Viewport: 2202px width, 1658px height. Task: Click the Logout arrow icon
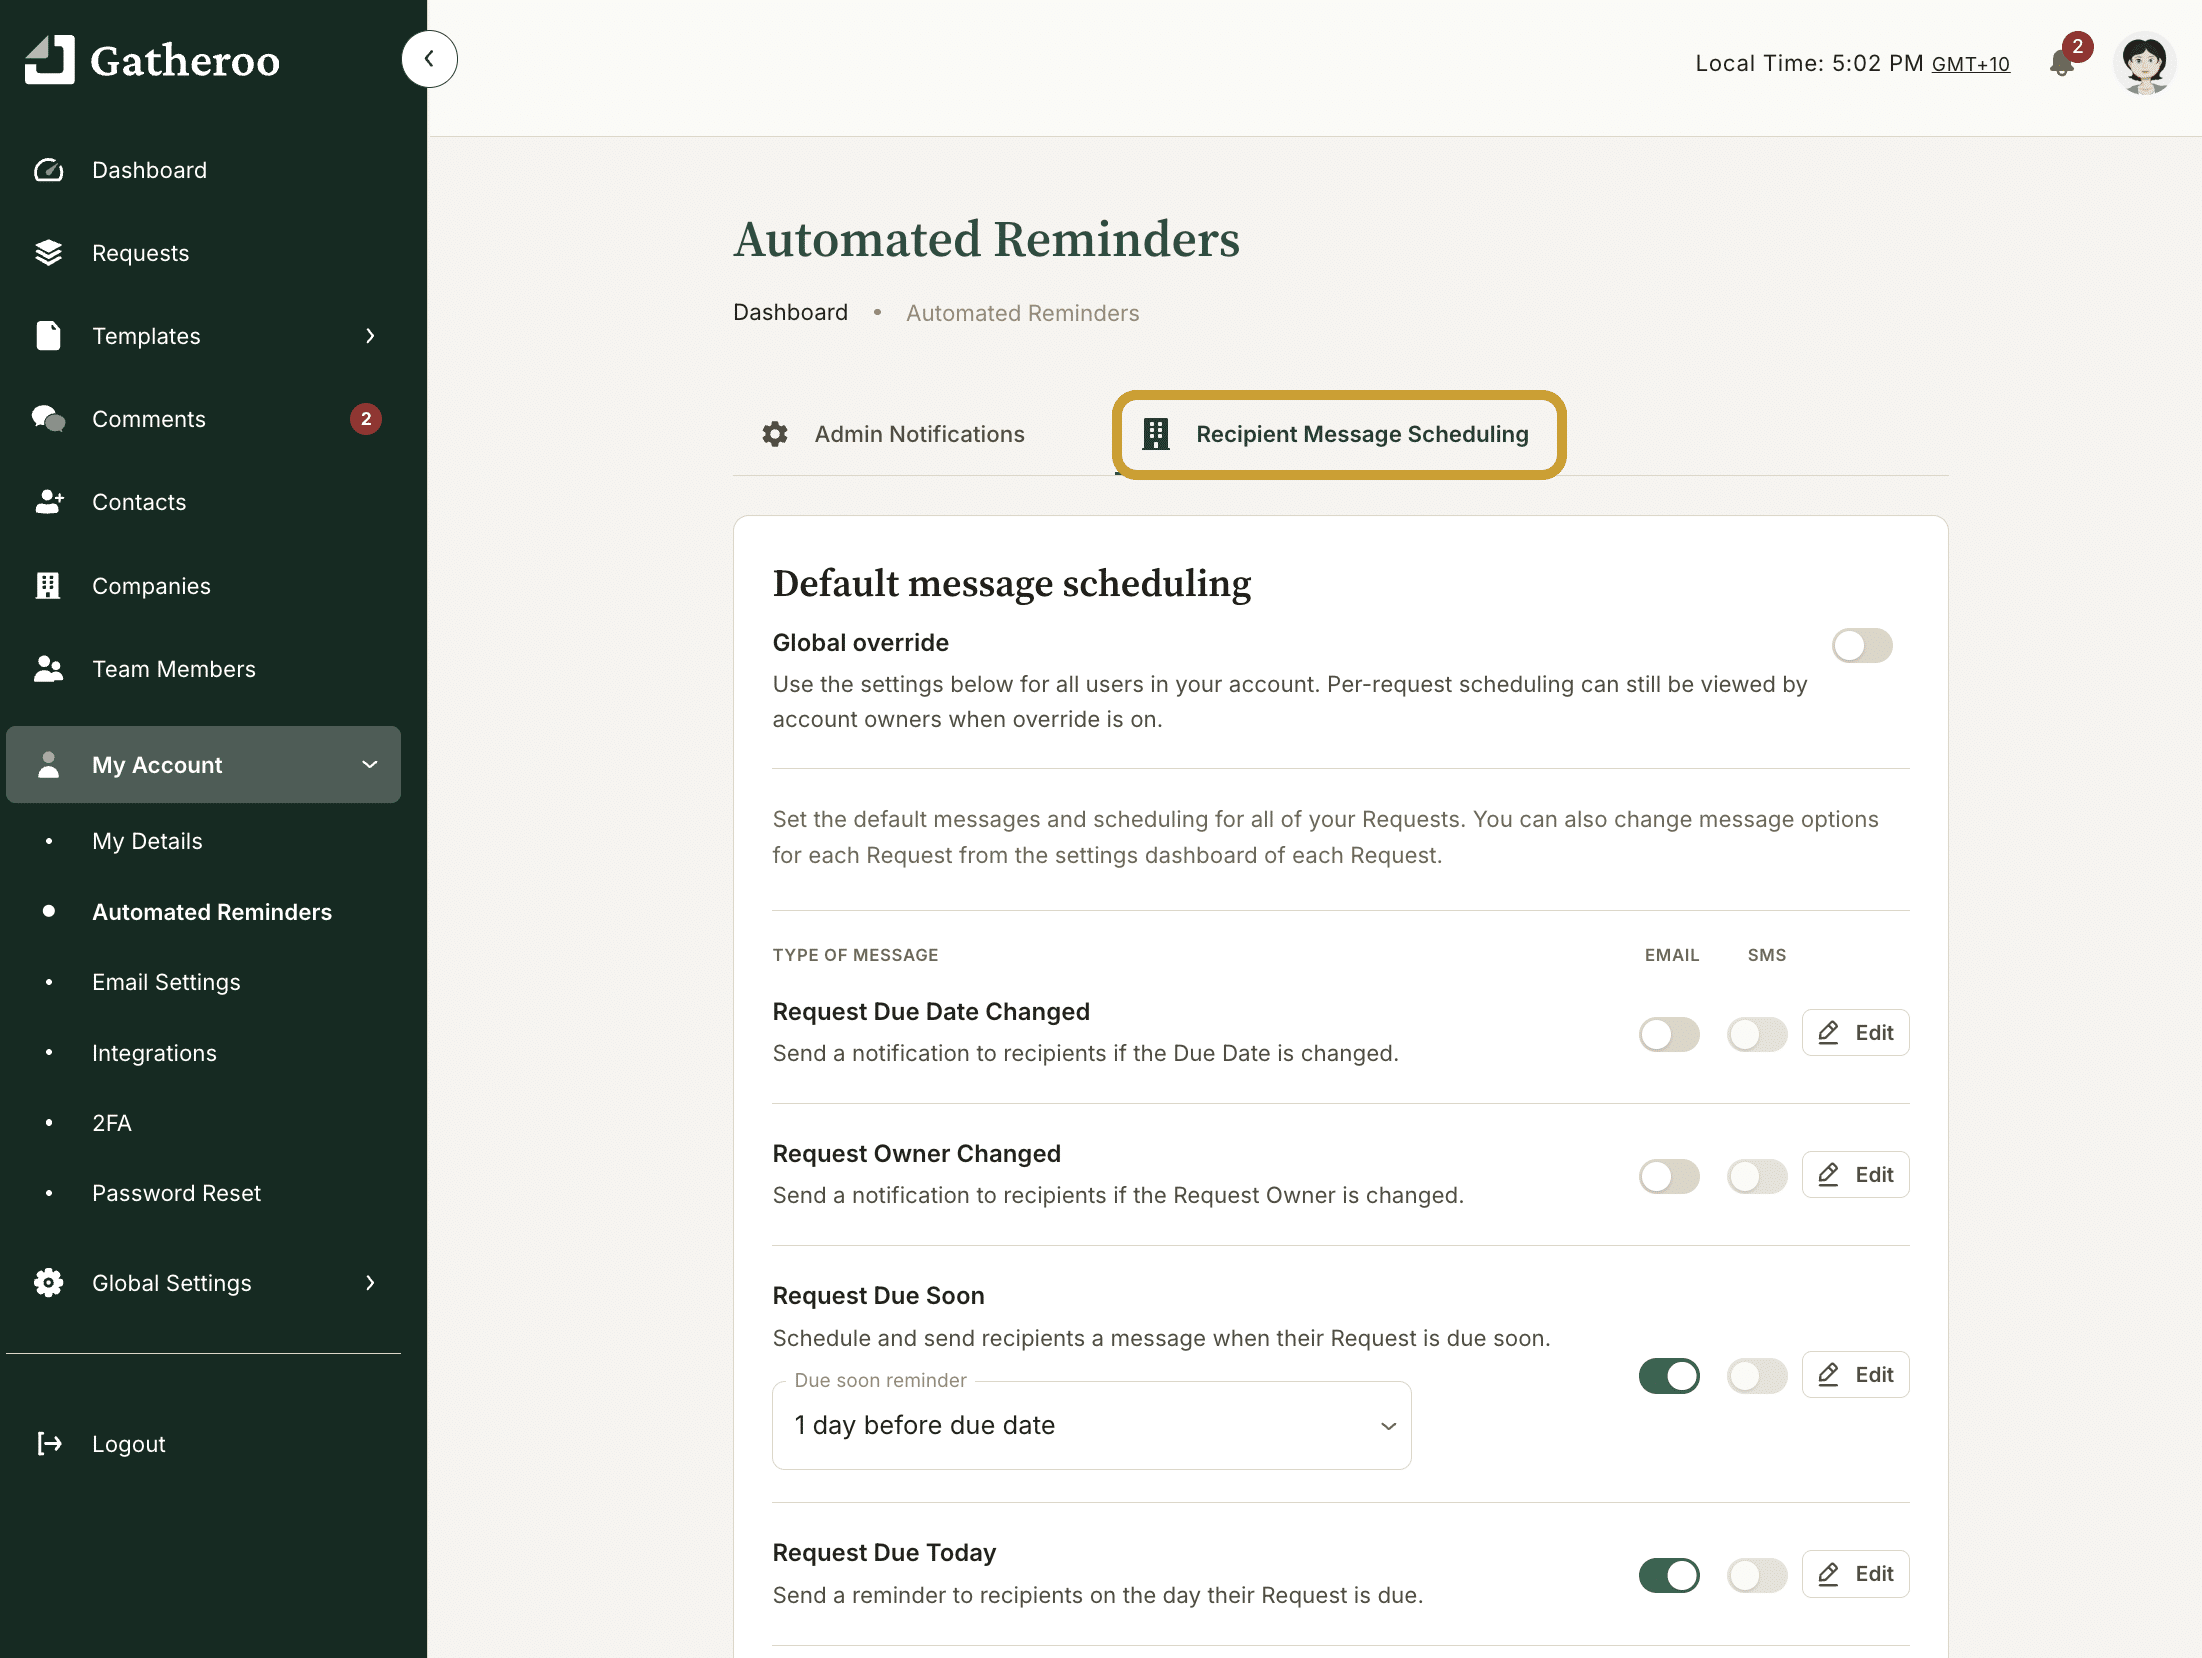coord(49,1444)
